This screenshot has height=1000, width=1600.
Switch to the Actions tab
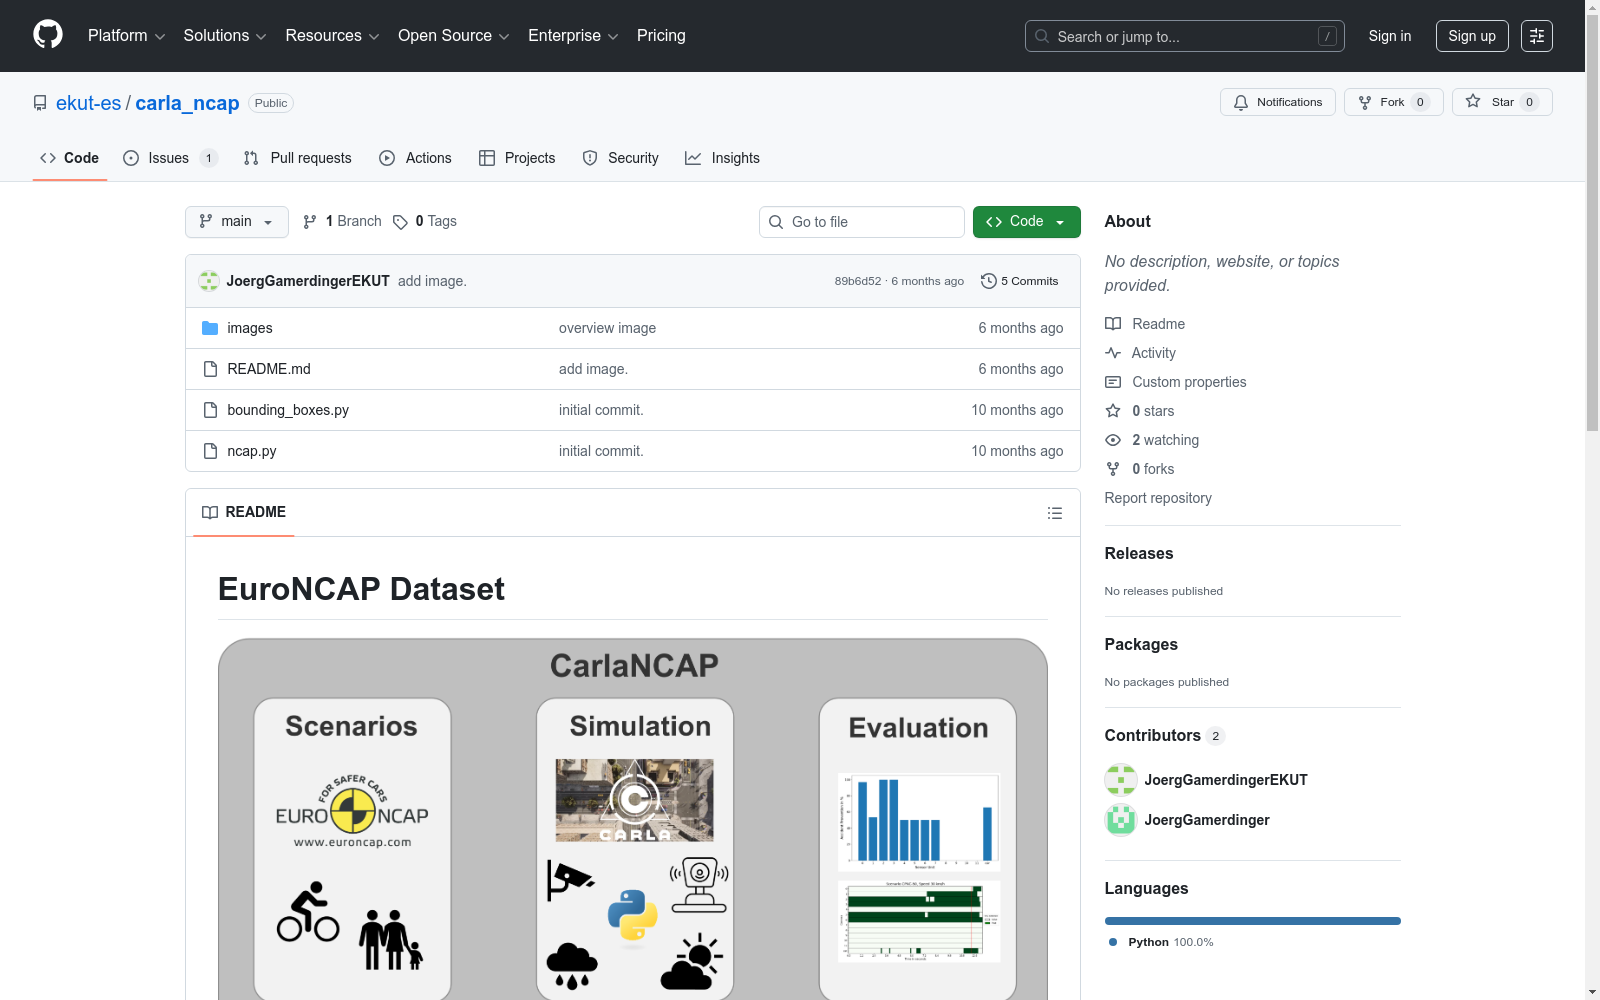(416, 158)
